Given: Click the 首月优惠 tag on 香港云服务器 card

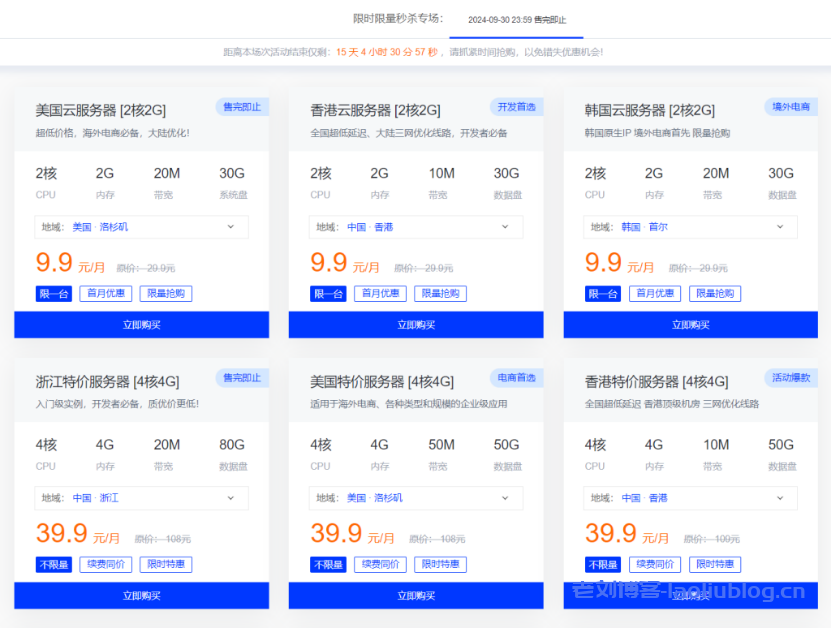Looking at the screenshot, I should pyautogui.click(x=380, y=293).
